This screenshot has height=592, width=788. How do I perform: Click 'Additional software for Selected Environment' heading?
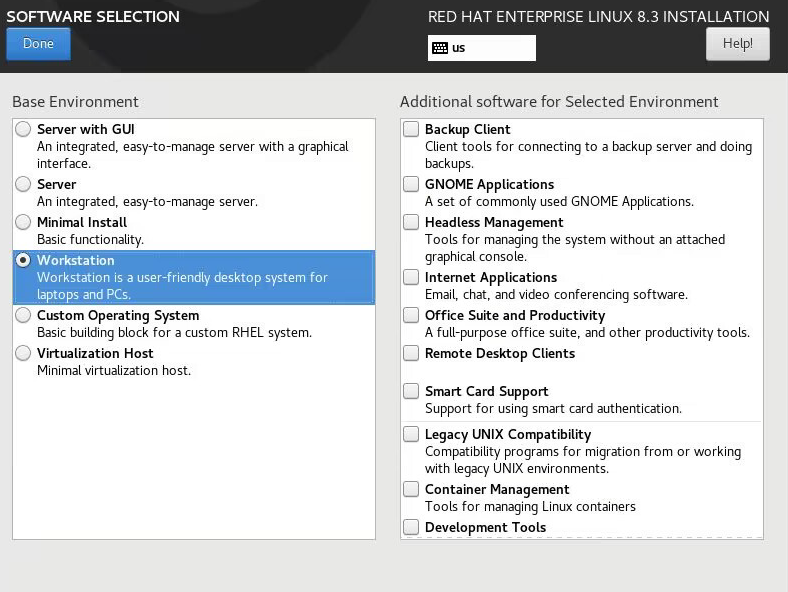(x=559, y=102)
